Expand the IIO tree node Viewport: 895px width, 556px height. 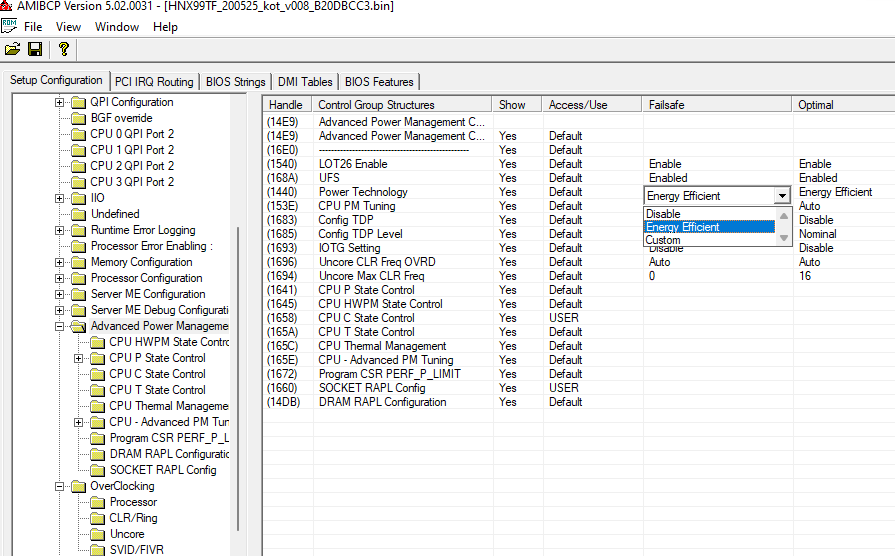point(59,199)
